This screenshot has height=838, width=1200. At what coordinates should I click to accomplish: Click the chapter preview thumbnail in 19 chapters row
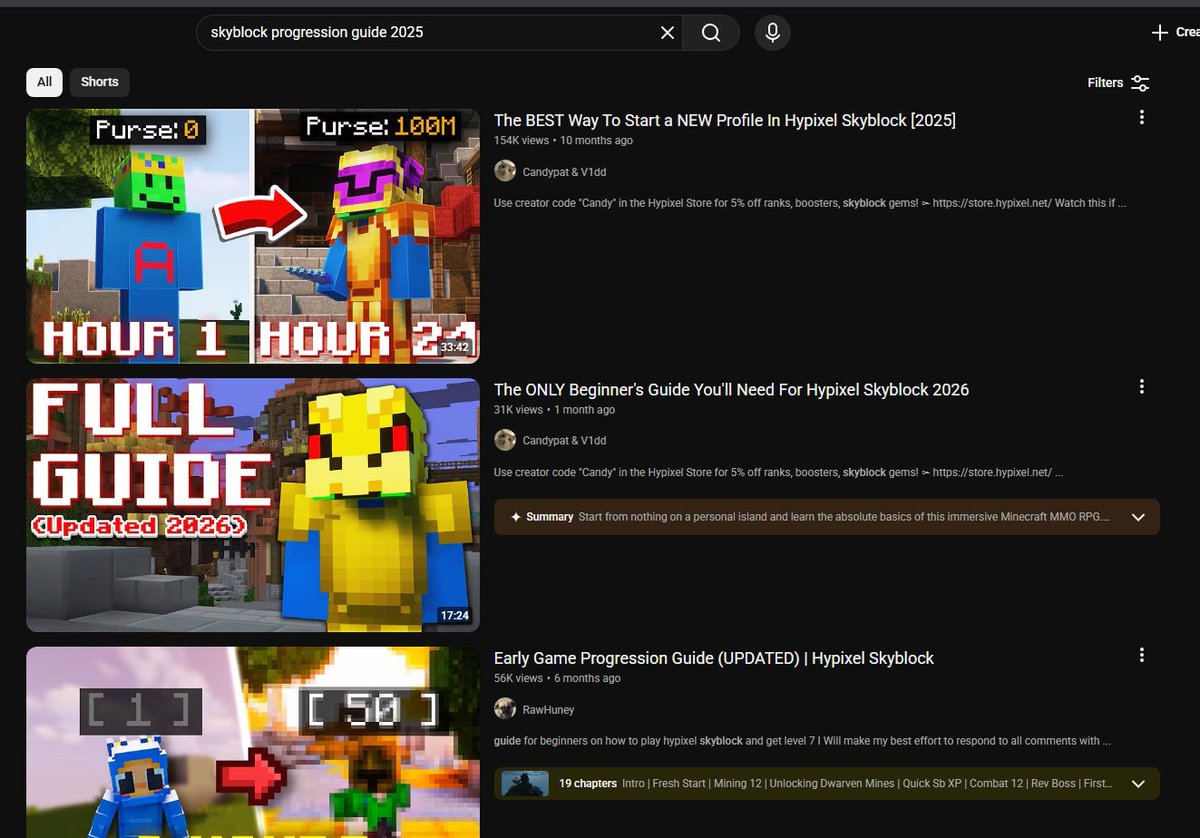525,783
